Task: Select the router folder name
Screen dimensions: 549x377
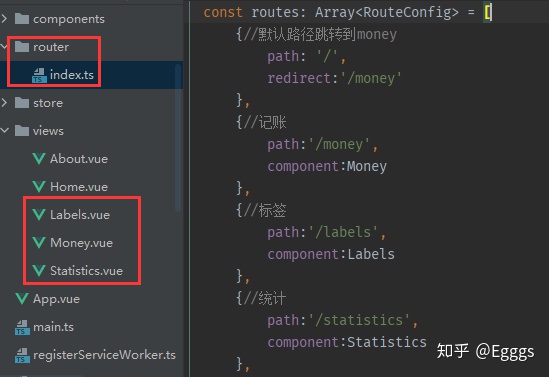Action: (x=51, y=47)
